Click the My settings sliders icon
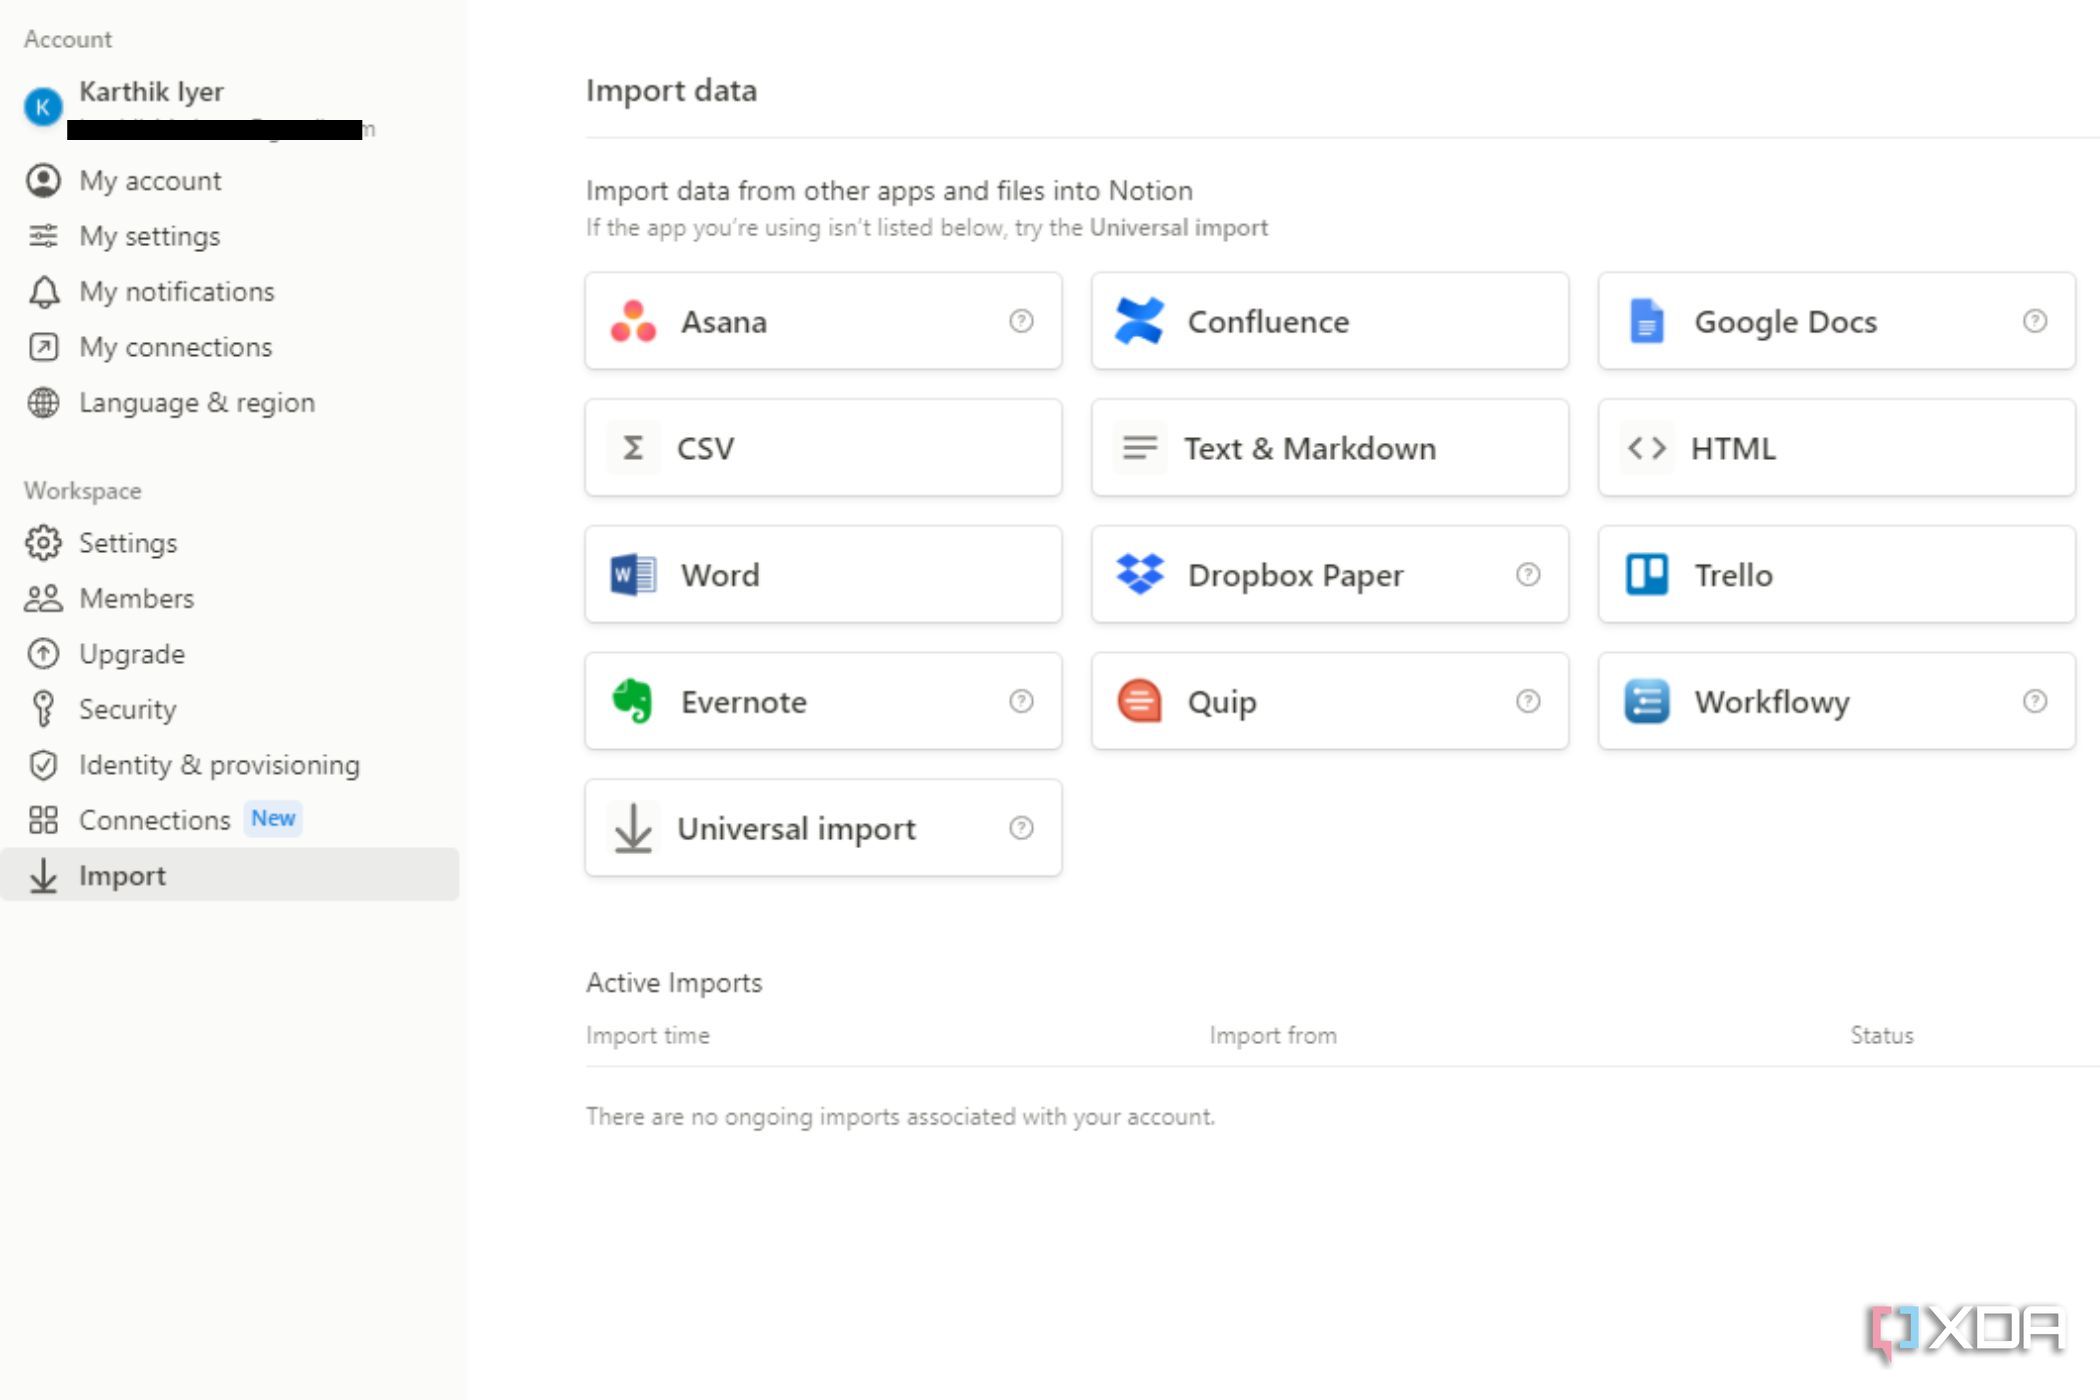The height and width of the screenshot is (1400, 2100). click(43, 236)
